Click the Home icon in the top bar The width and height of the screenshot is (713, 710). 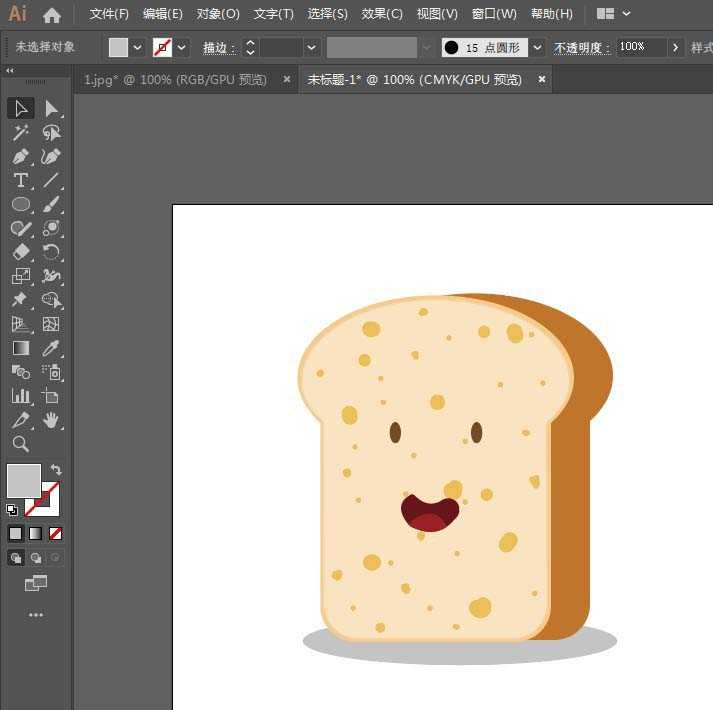coord(52,15)
